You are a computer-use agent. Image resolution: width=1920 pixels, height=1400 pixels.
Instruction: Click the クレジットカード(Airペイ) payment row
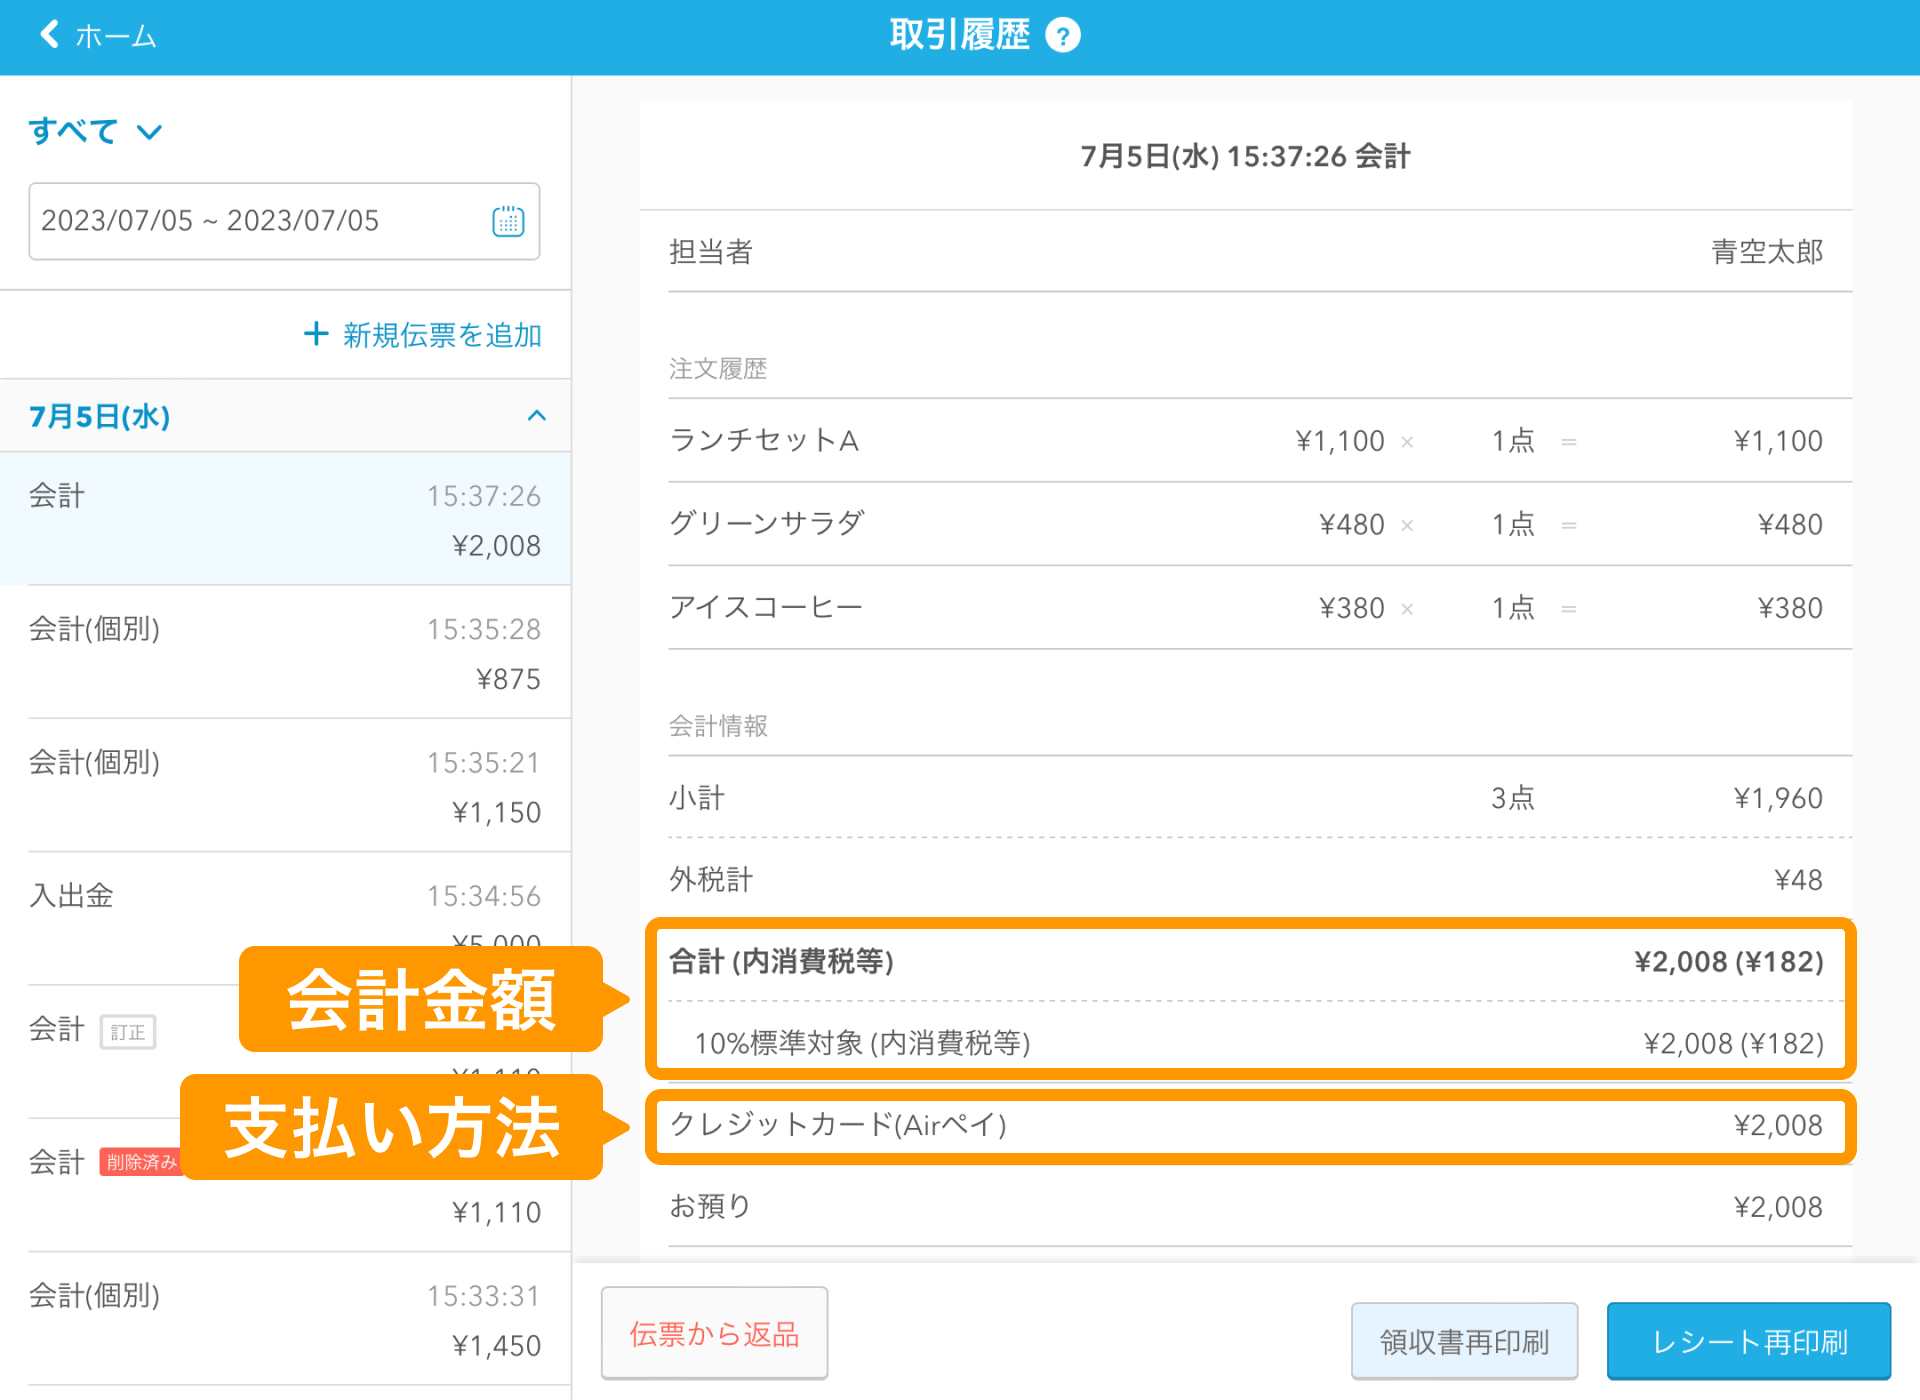point(1250,1125)
